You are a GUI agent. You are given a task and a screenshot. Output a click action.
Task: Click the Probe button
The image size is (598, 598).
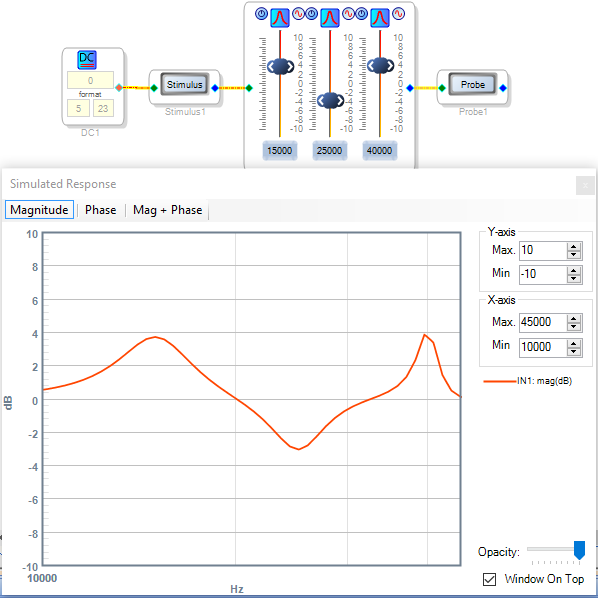[x=473, y=85]
